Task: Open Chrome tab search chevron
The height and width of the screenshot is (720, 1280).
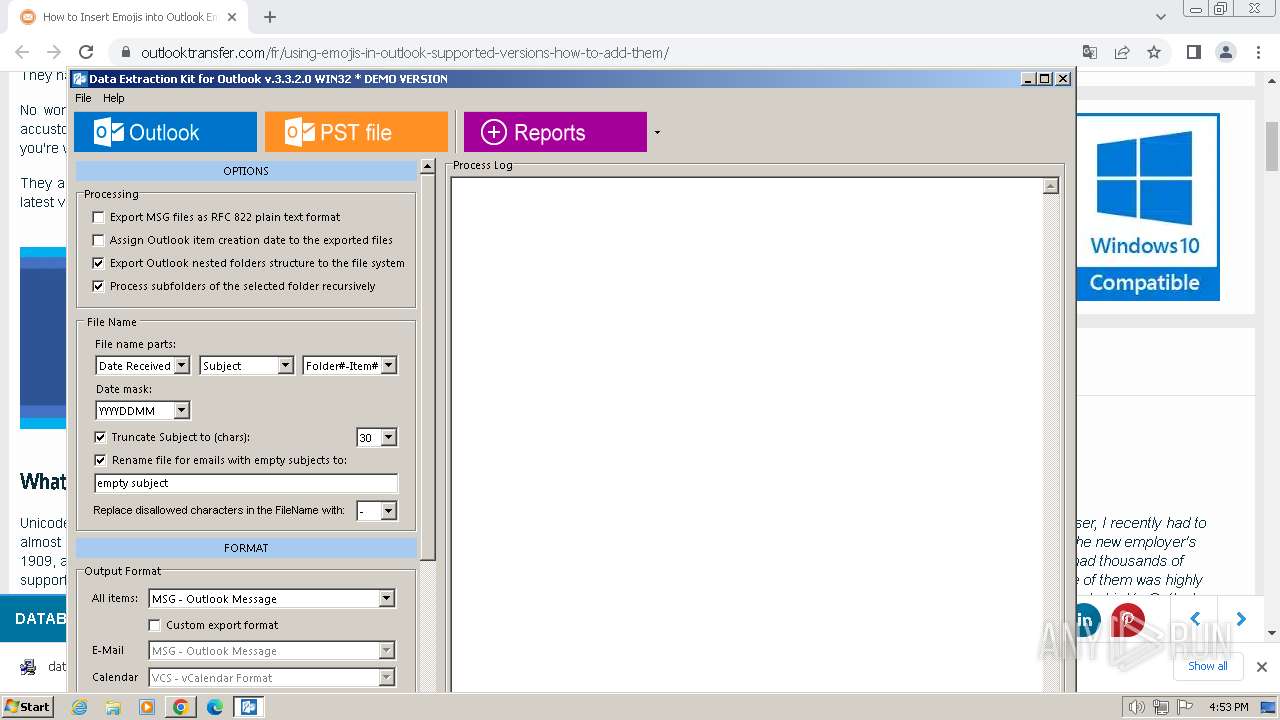Action: (x=1160, y=17)
